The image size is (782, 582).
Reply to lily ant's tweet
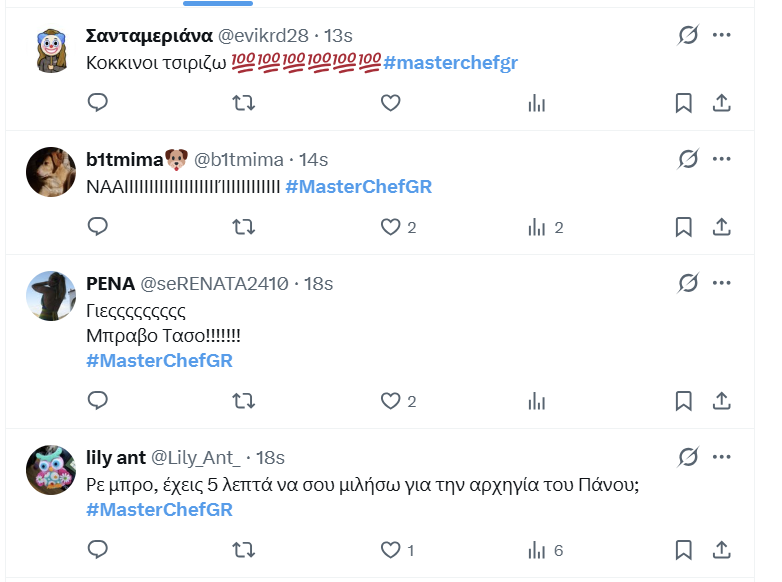click(x=98, y=550)
